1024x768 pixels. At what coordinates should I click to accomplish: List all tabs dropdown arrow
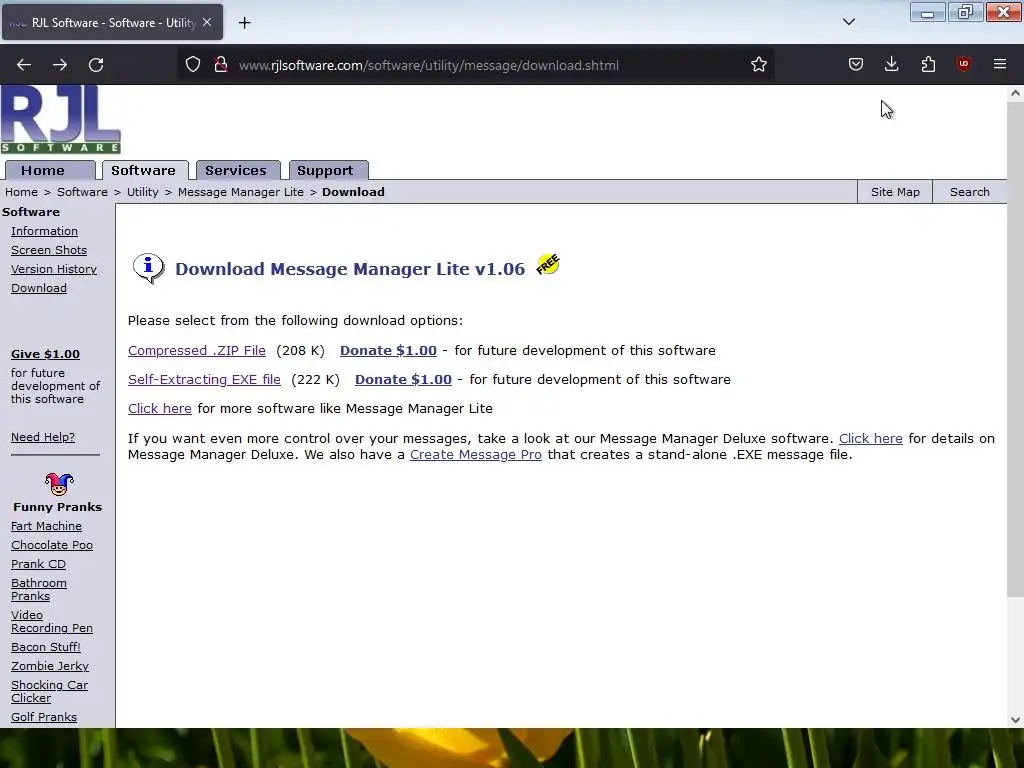pos(848,22)
